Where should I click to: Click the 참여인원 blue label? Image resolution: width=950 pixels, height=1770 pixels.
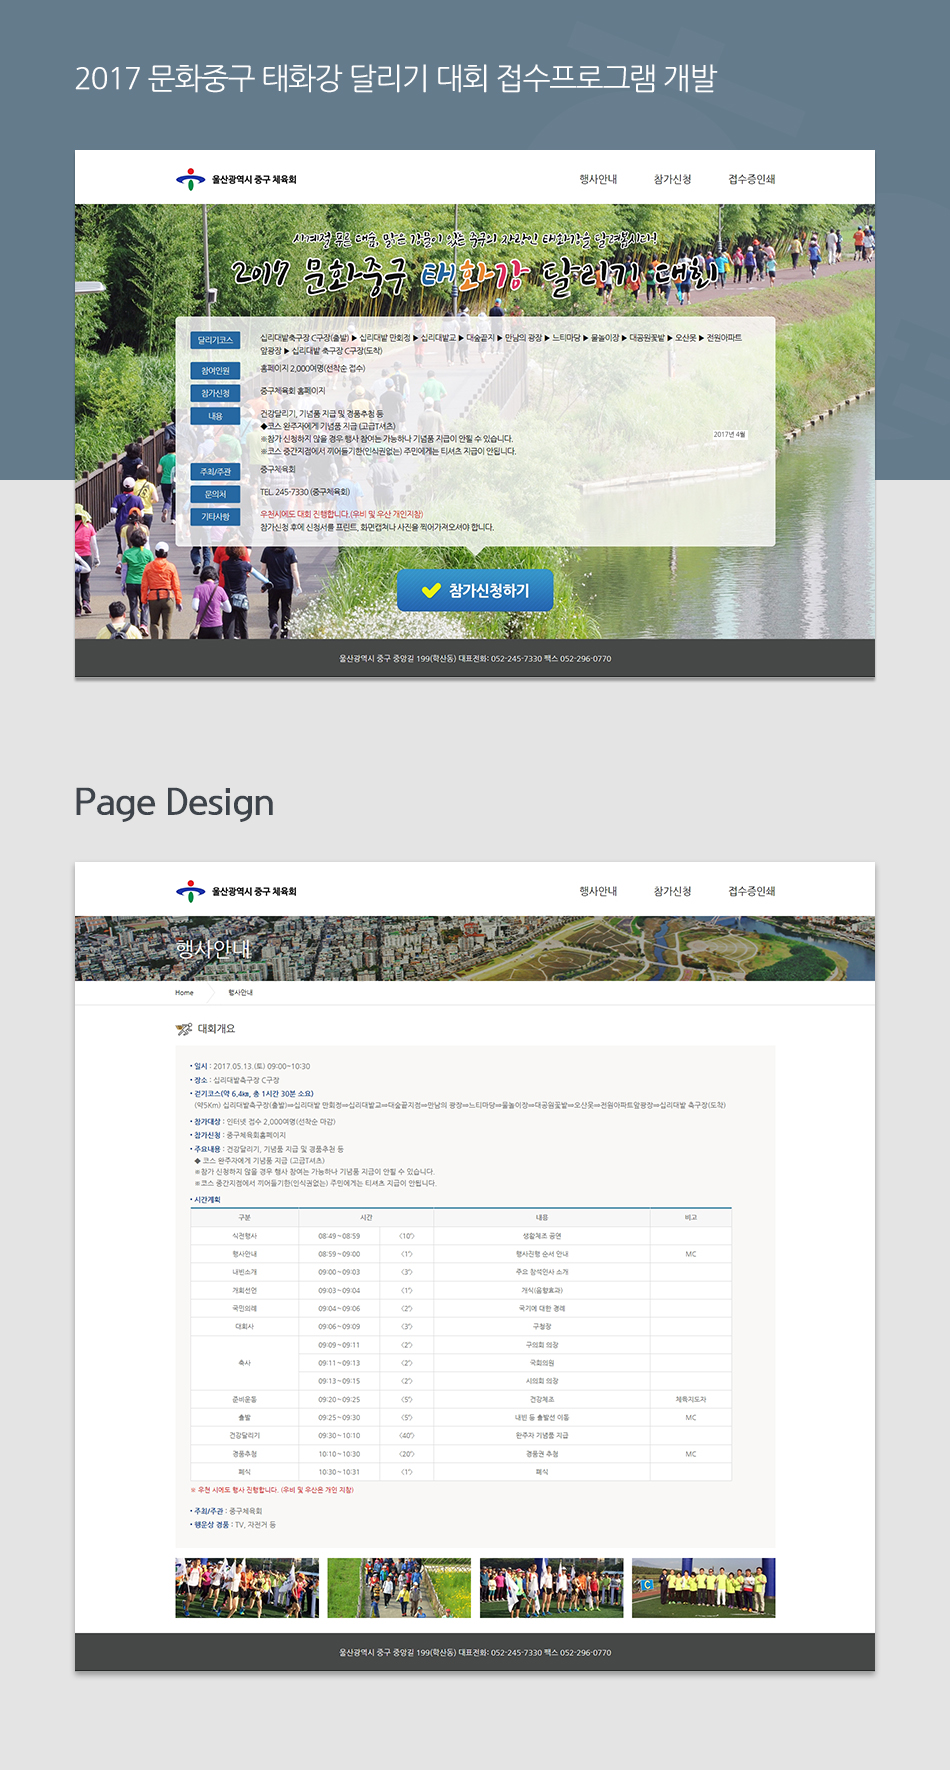215,371
